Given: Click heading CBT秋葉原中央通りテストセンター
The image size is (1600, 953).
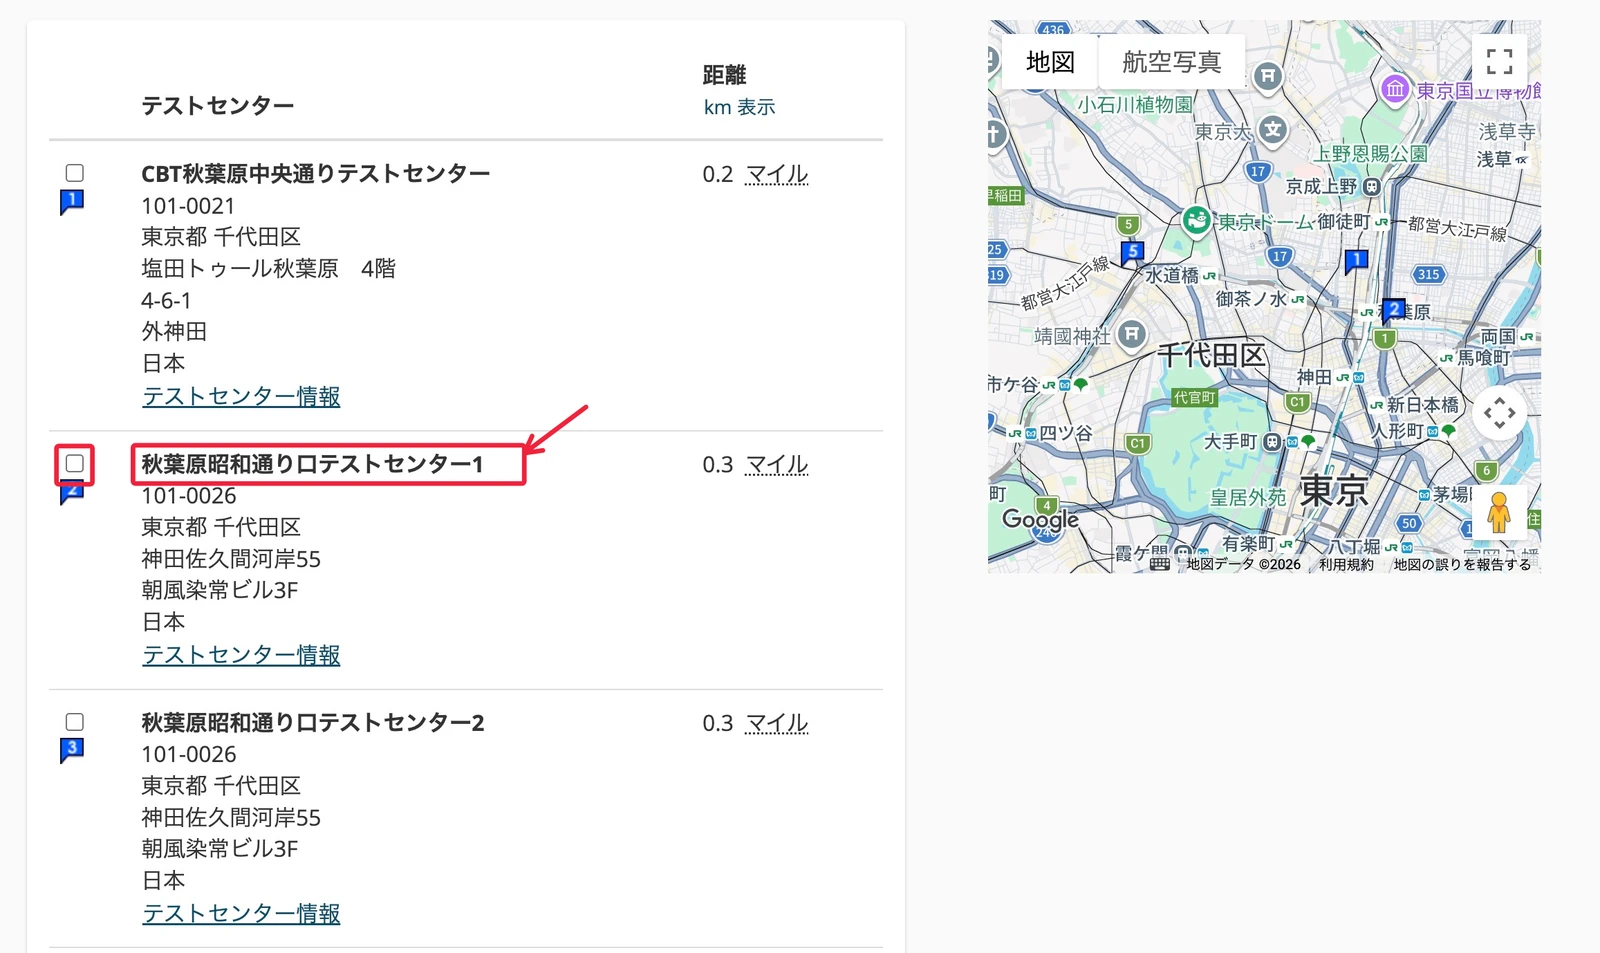Looking at the screenshot, I should click(x=316, y=174).
